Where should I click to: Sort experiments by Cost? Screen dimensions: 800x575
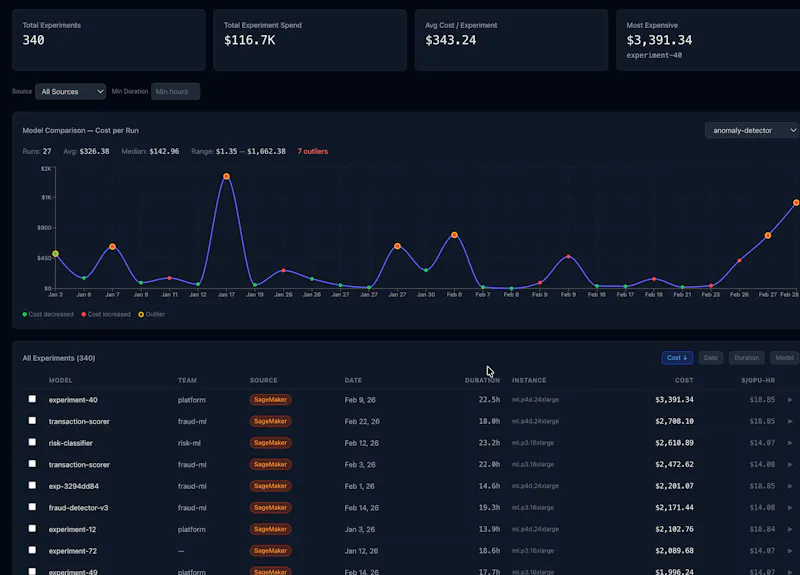click(677, 358)
